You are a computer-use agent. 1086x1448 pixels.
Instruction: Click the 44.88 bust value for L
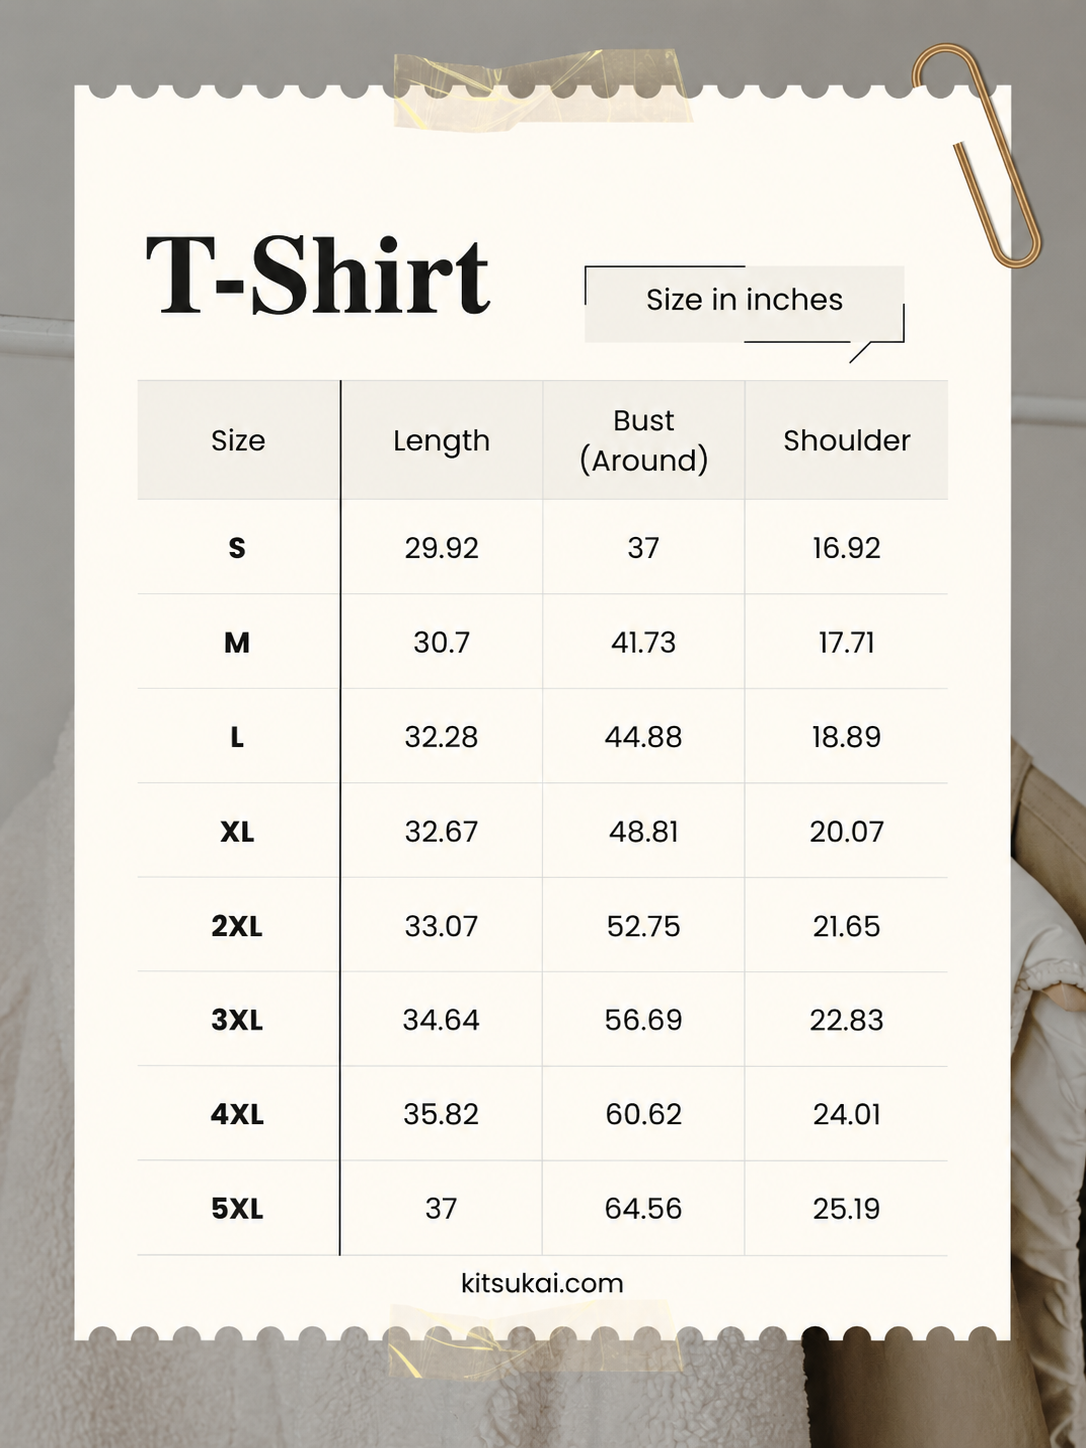[643, 737]
